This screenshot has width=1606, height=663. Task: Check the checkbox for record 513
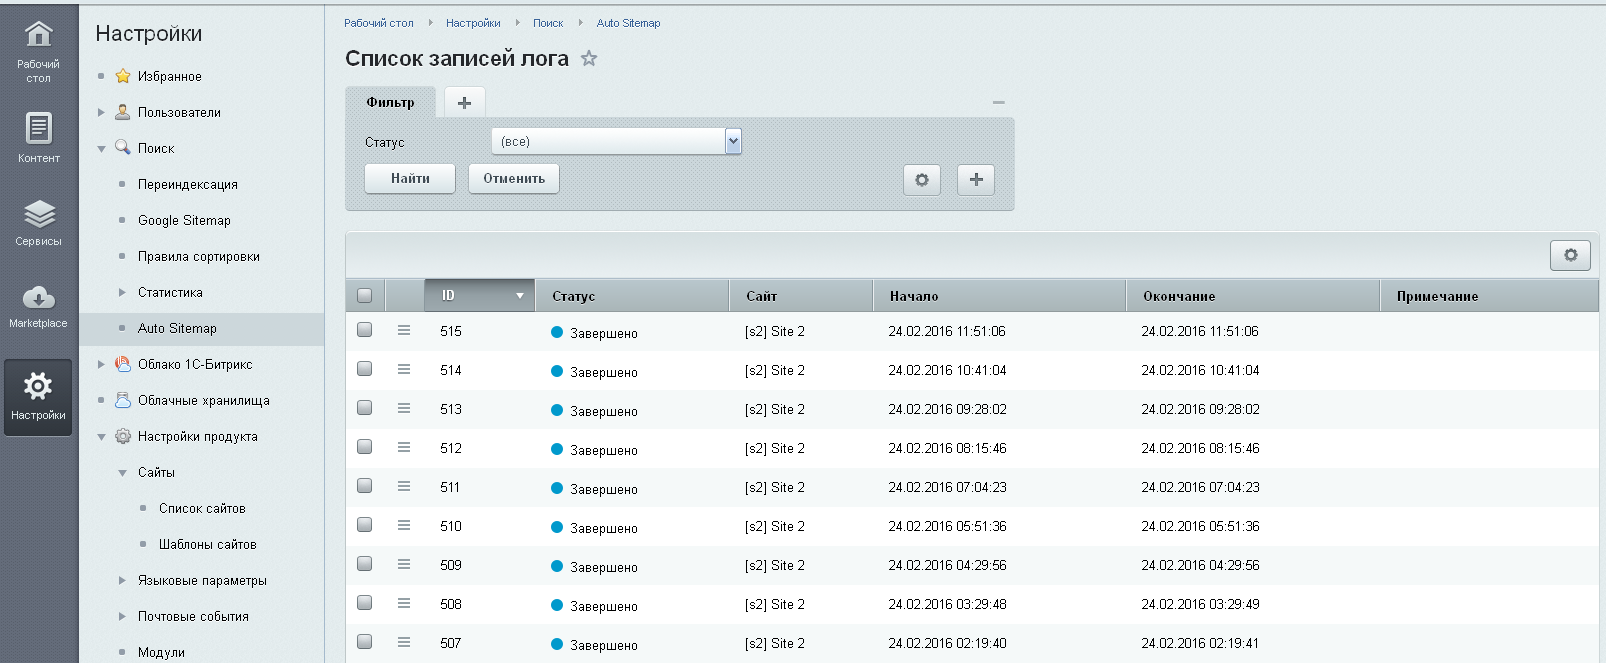[x=365, y=408]
